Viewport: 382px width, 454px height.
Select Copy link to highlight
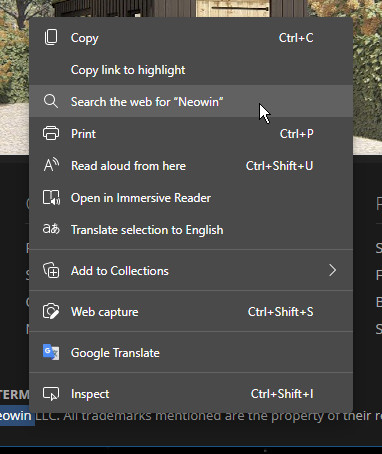[191, 70]
